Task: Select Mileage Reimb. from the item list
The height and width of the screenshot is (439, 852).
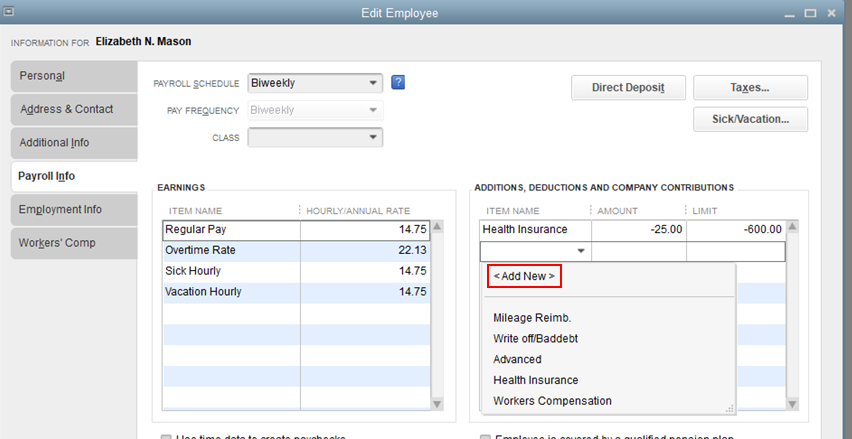Action: click(531, 317)
